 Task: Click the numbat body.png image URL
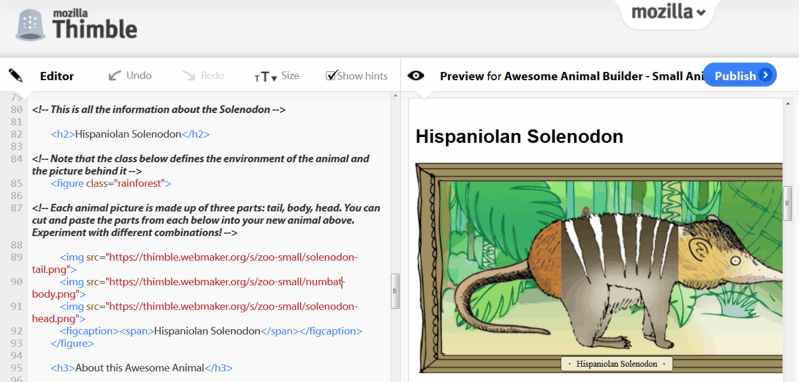click(189, 288)
